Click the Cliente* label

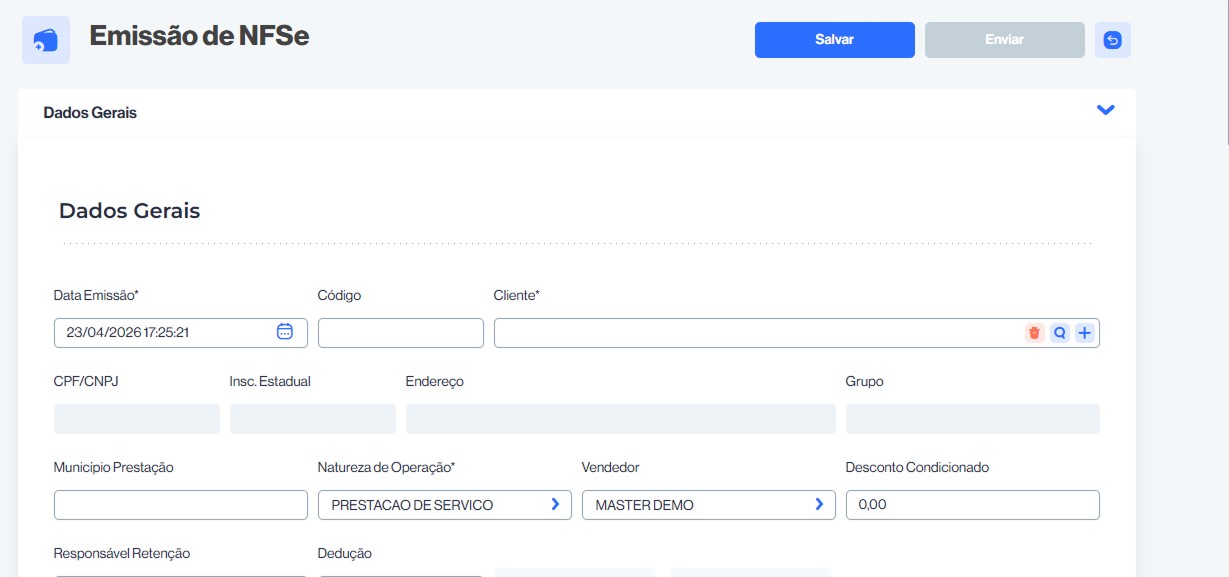tap(517, 295)
